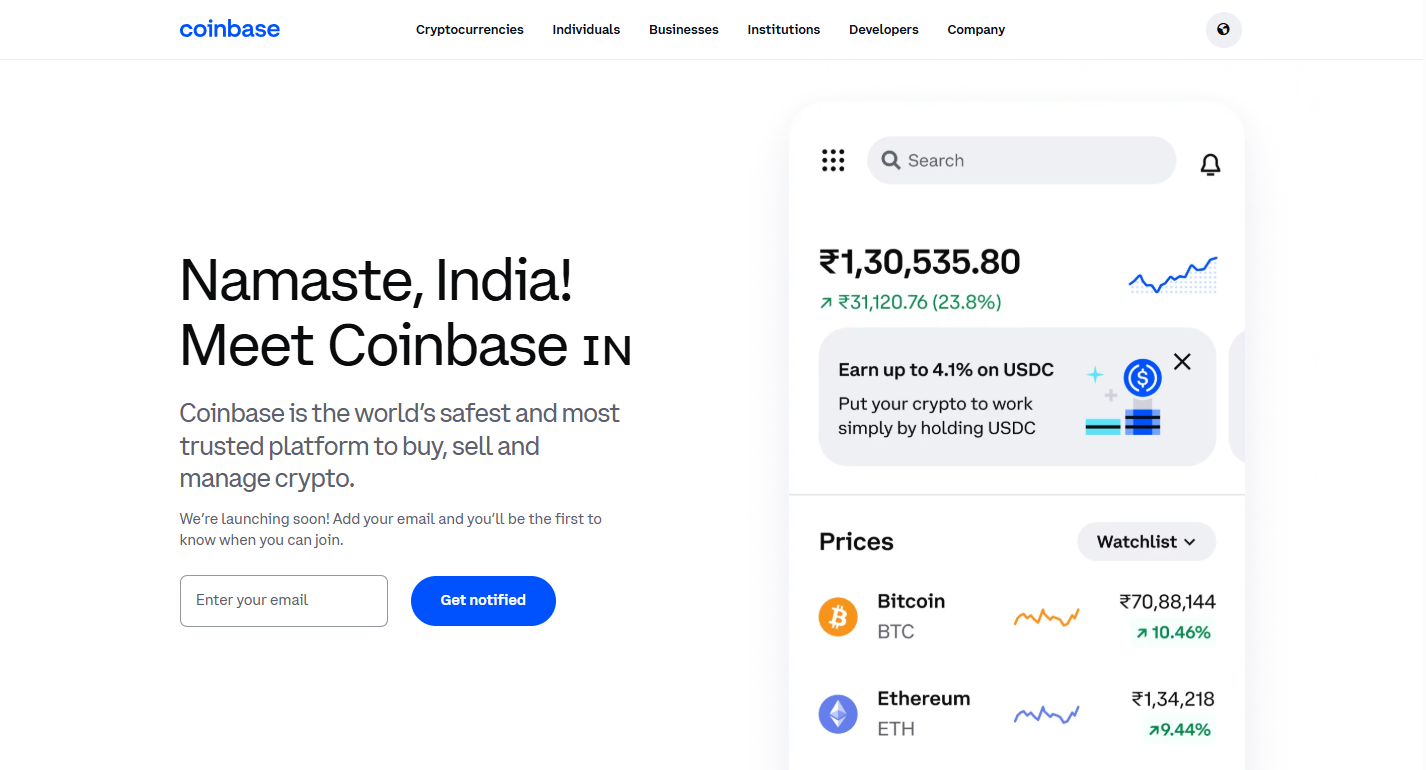Viewport: 1426px width, 770px height.
Task: Open the globe language selector
Action: (1223, 30)
